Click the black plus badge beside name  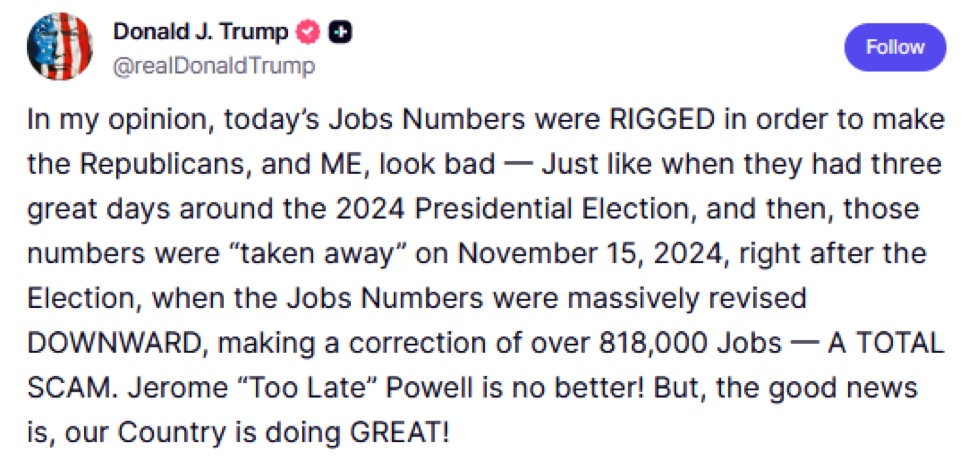click(x=340, y=31)
